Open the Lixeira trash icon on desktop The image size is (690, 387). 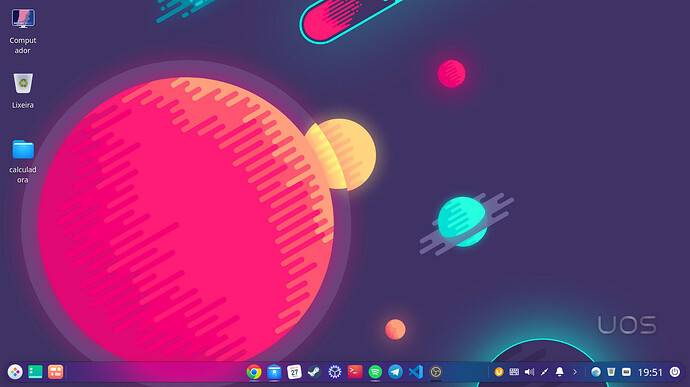(23, 83)
